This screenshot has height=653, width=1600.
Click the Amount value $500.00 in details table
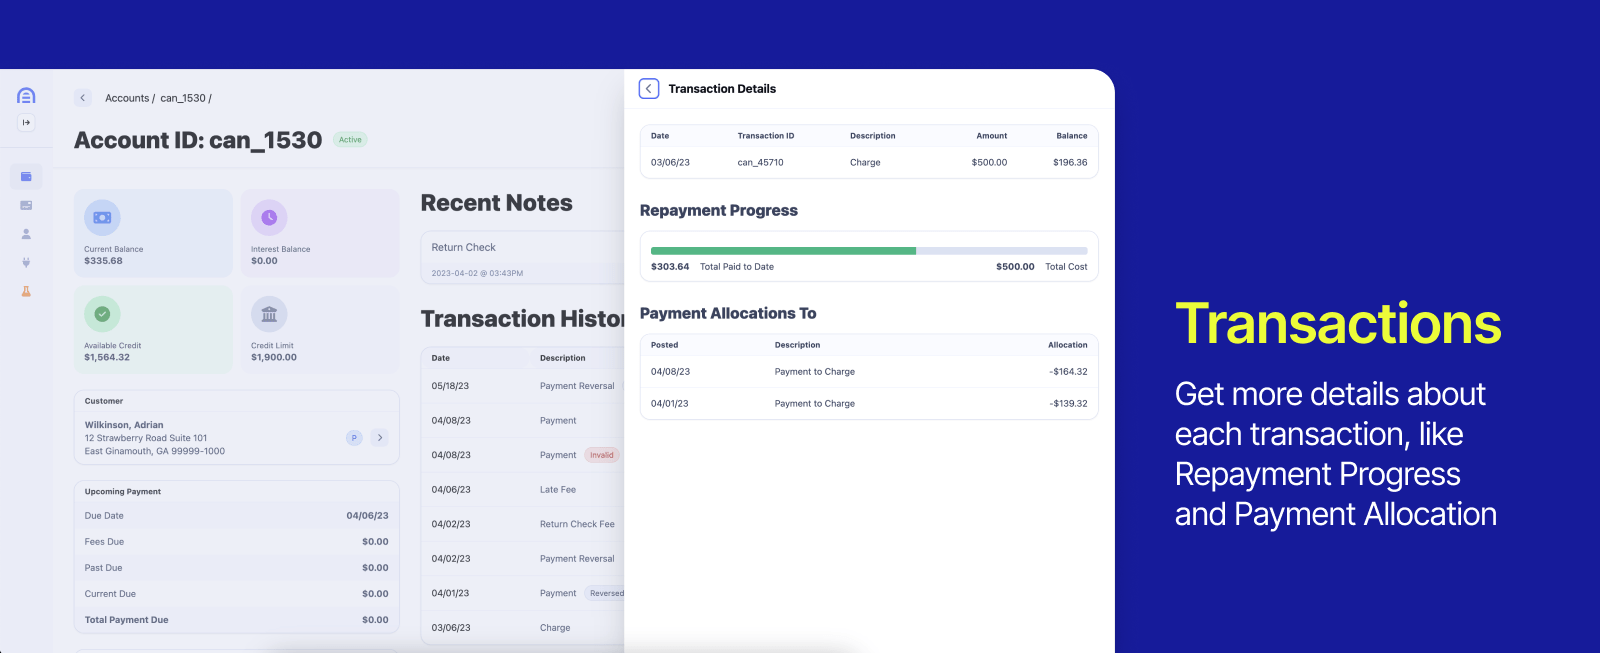[989, 162]
